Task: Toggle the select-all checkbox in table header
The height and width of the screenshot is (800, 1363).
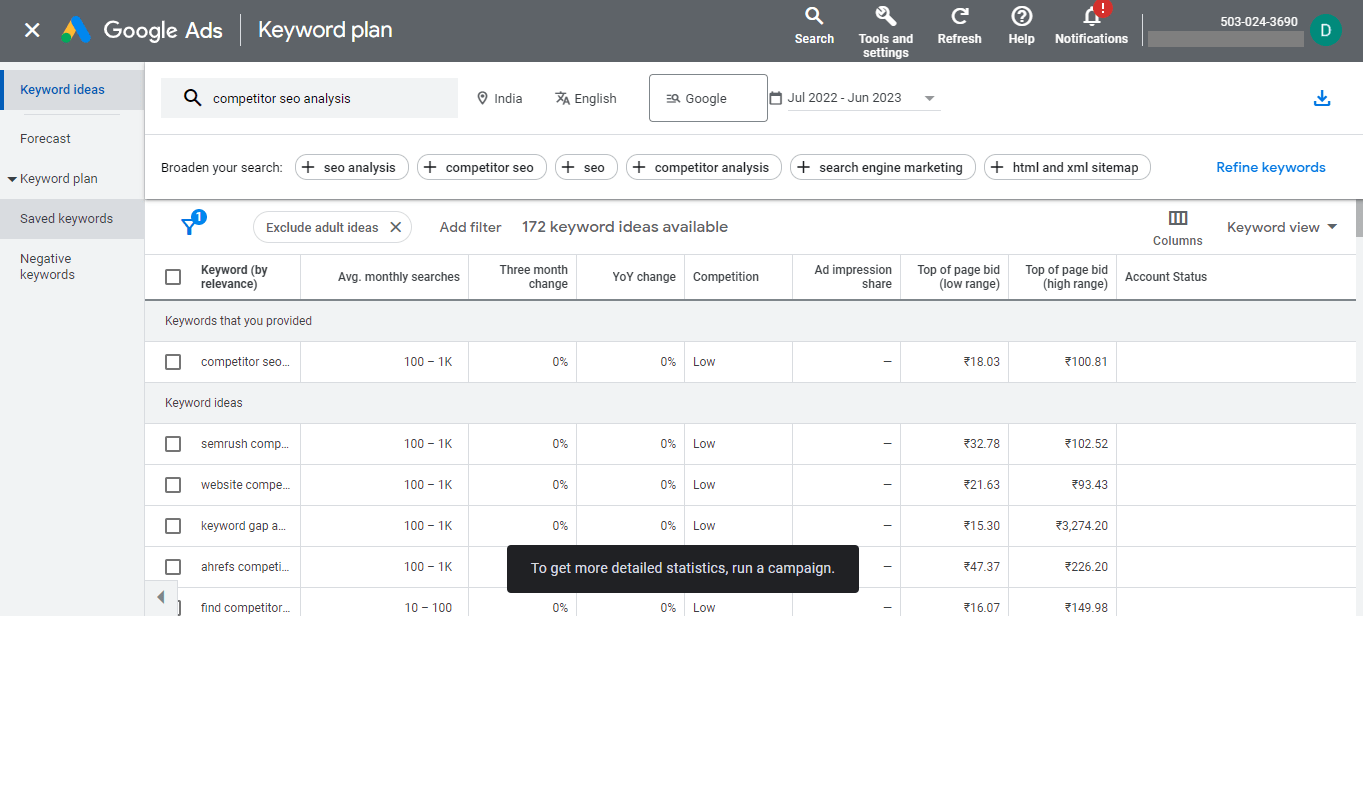Action: 173,277
